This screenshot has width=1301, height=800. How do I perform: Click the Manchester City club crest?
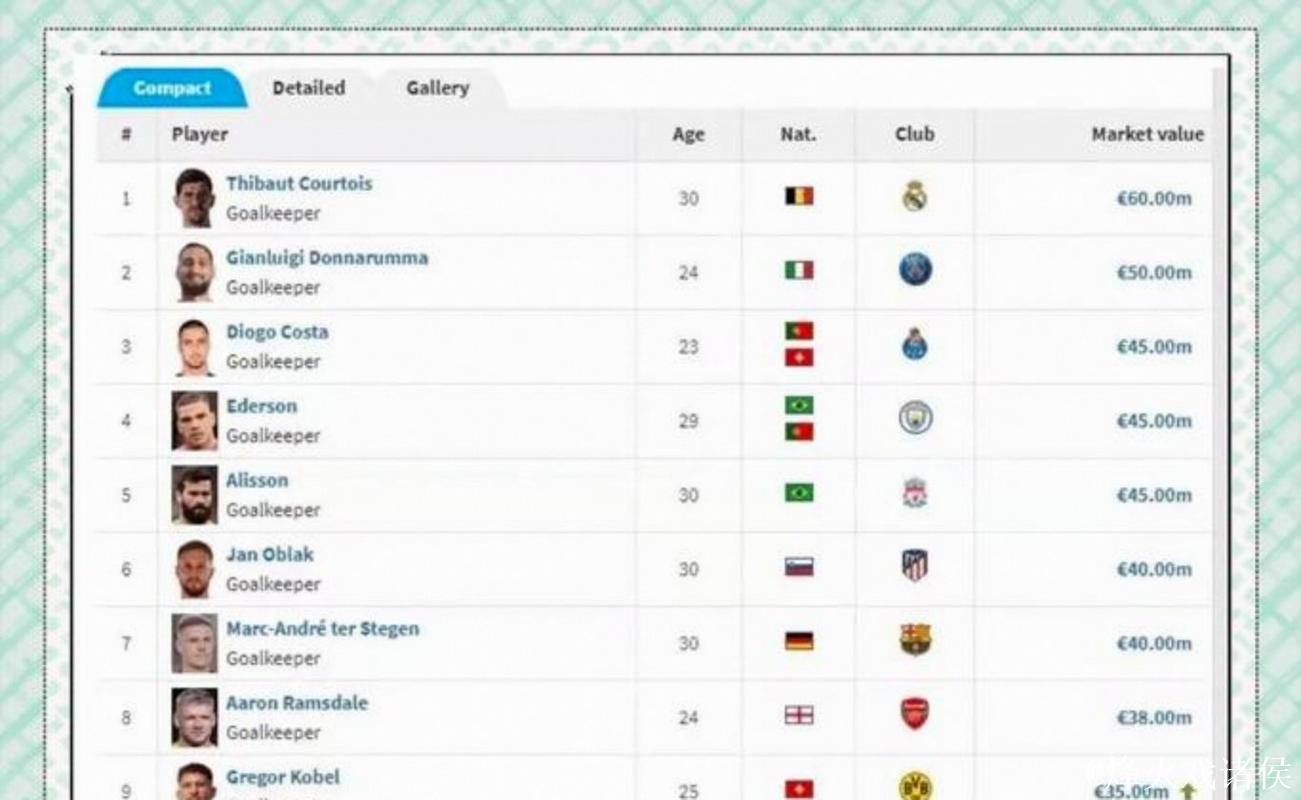(914, 419)
